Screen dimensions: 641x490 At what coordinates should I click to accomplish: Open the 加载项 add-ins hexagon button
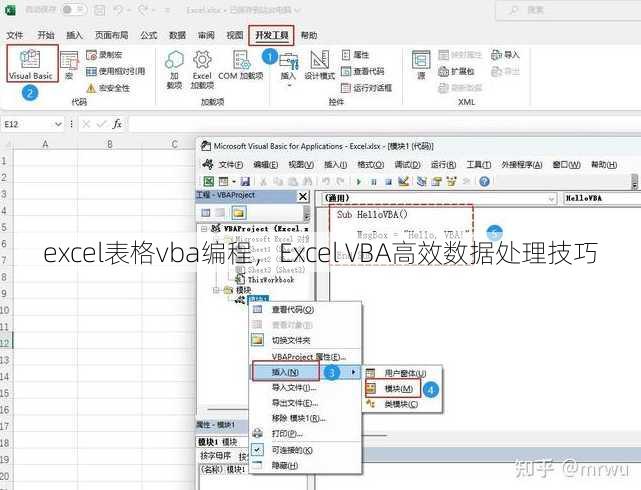click(x=174, y=69)
